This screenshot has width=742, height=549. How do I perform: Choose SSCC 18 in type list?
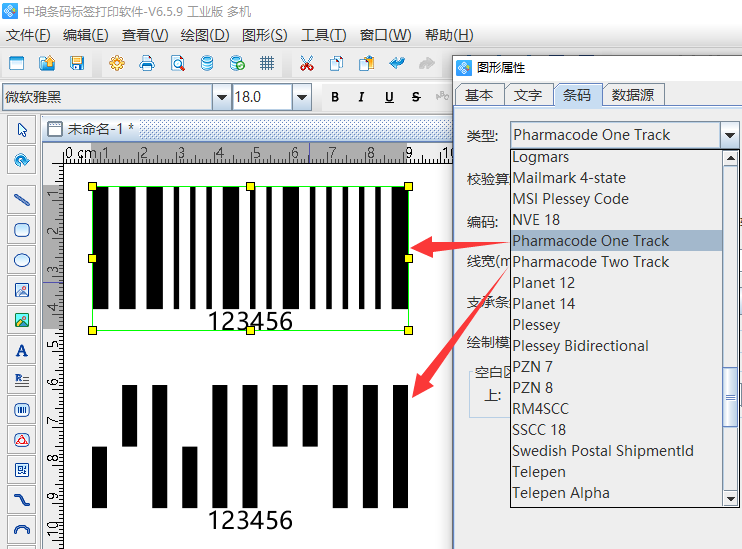(x=617, y=429)
